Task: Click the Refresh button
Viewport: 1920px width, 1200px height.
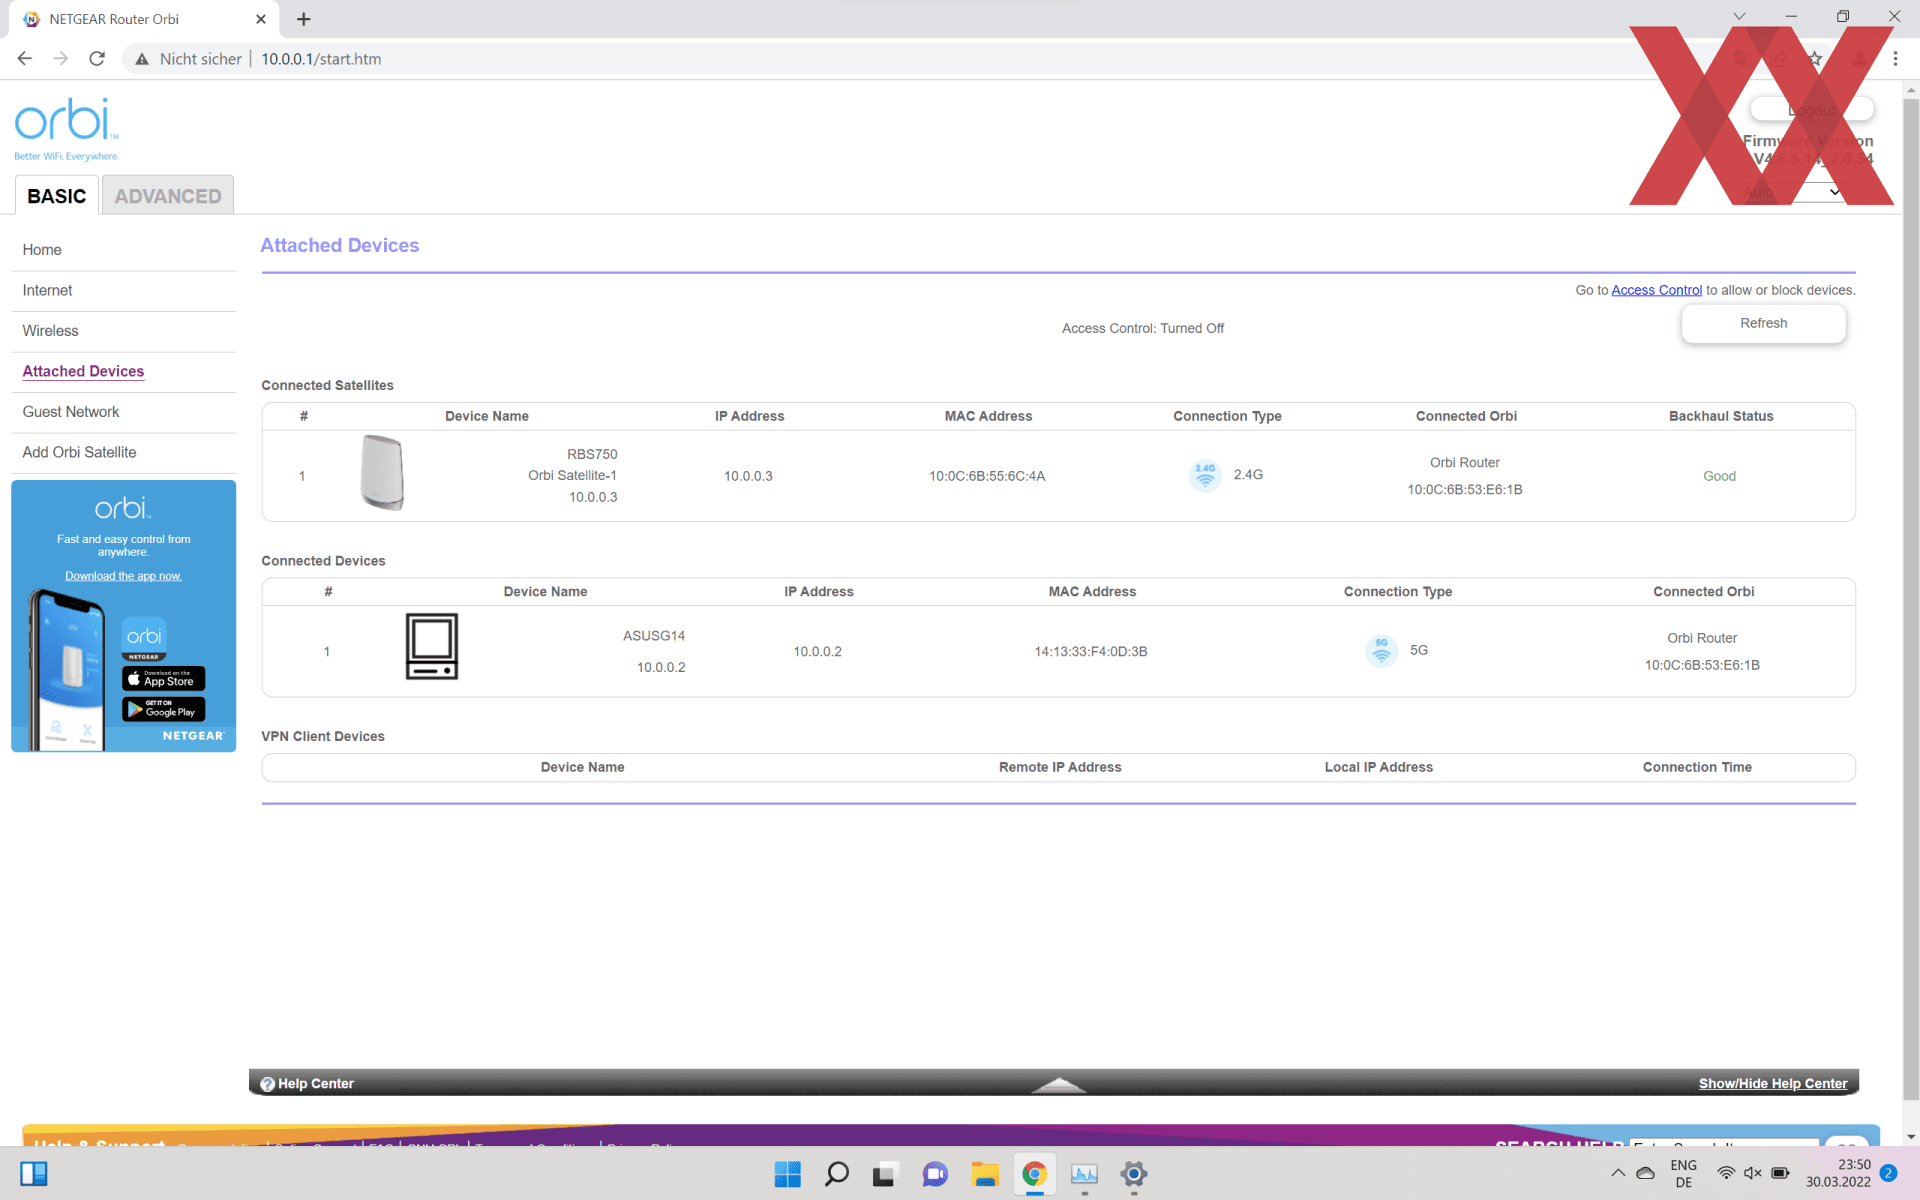Action: (x=1763, y=323)
